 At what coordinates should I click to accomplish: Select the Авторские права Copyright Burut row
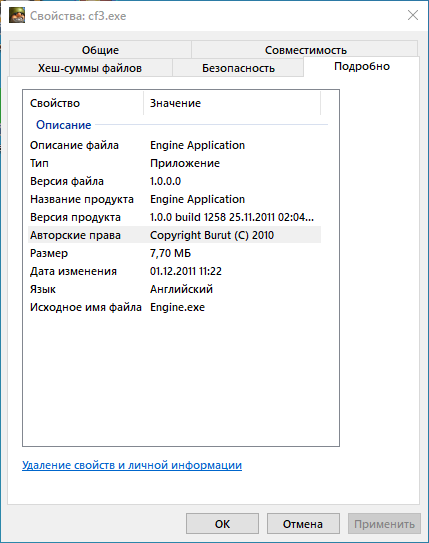(175, 235)
